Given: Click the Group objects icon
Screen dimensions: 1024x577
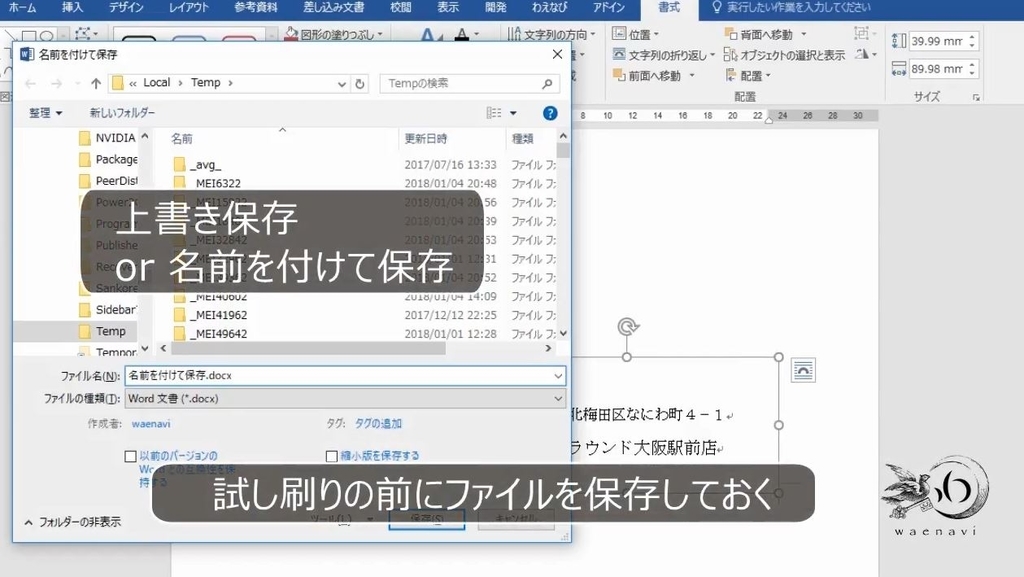Looking at the screenshot, I should [861, 33].
